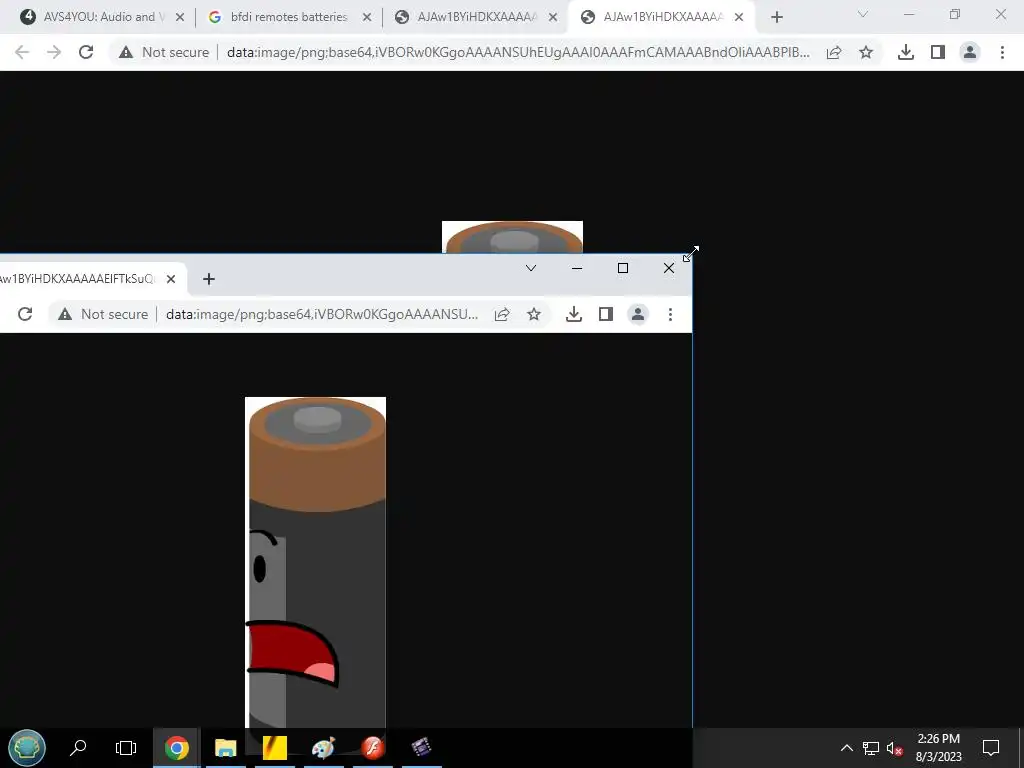Image resolution: width=1024 pixels, height=768 pixels.
Task: Minimize the front Chrome window
Action: coord(577,268)
